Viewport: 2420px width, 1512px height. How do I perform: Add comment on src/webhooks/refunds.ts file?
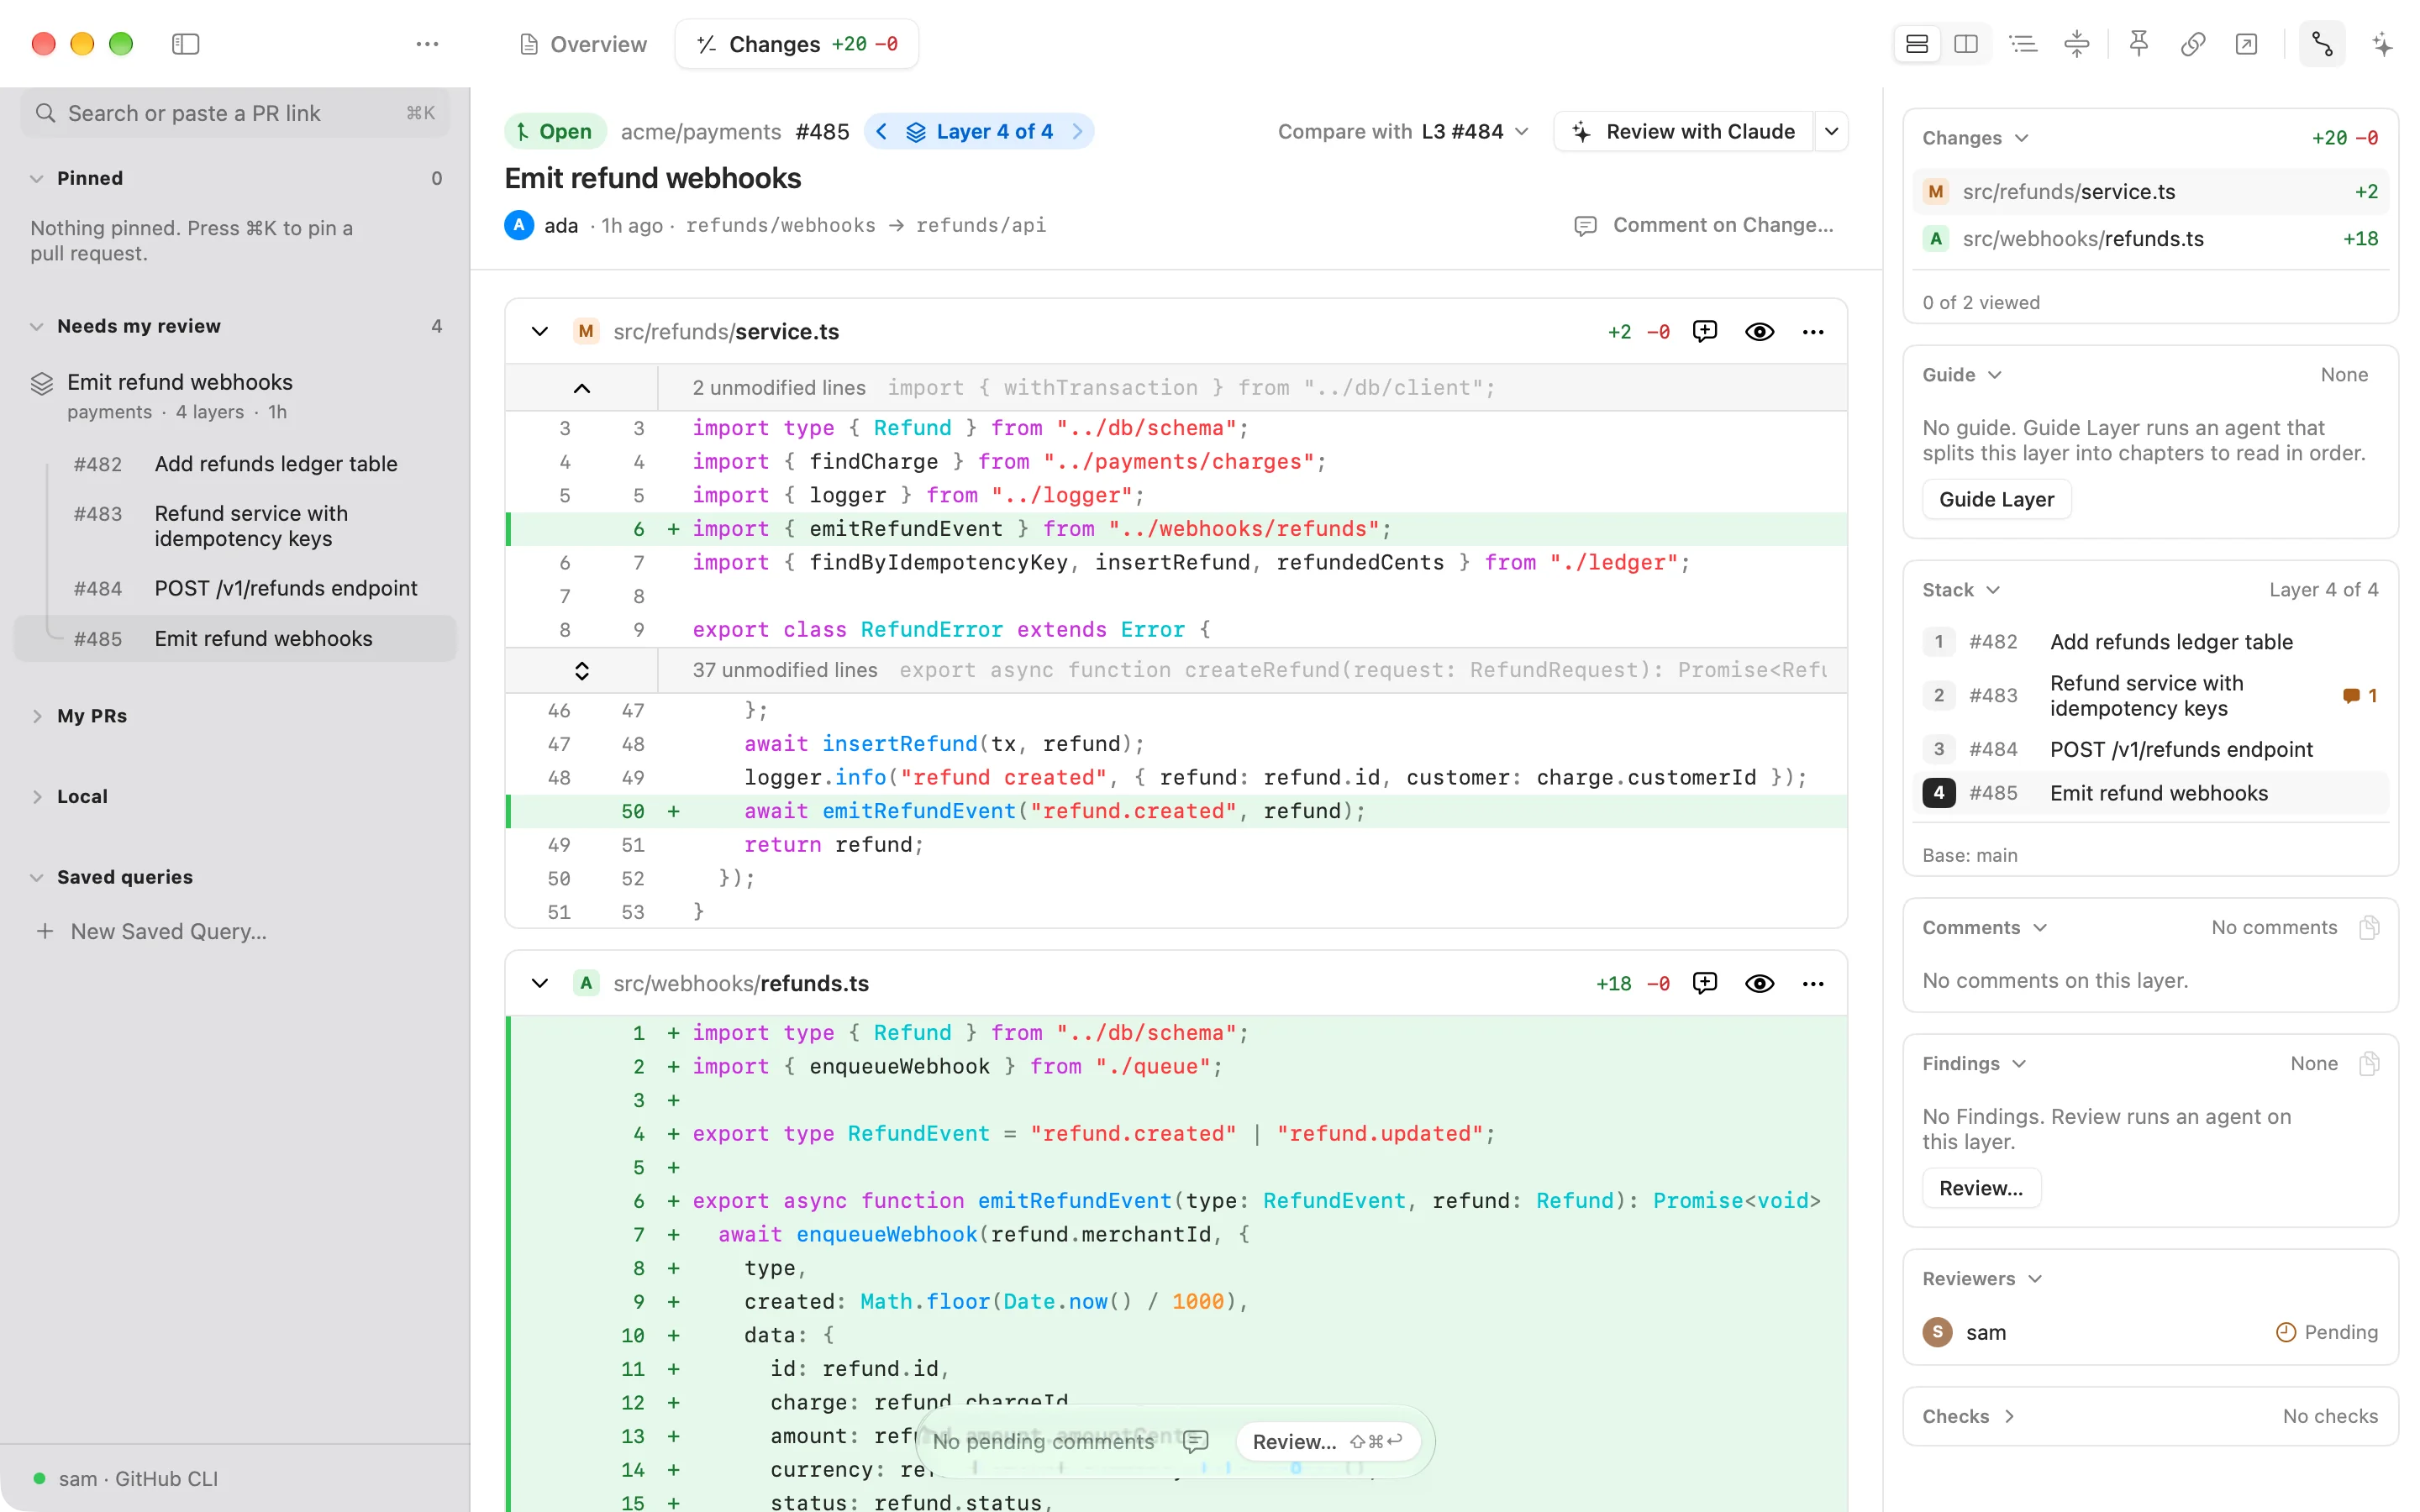1705,984
